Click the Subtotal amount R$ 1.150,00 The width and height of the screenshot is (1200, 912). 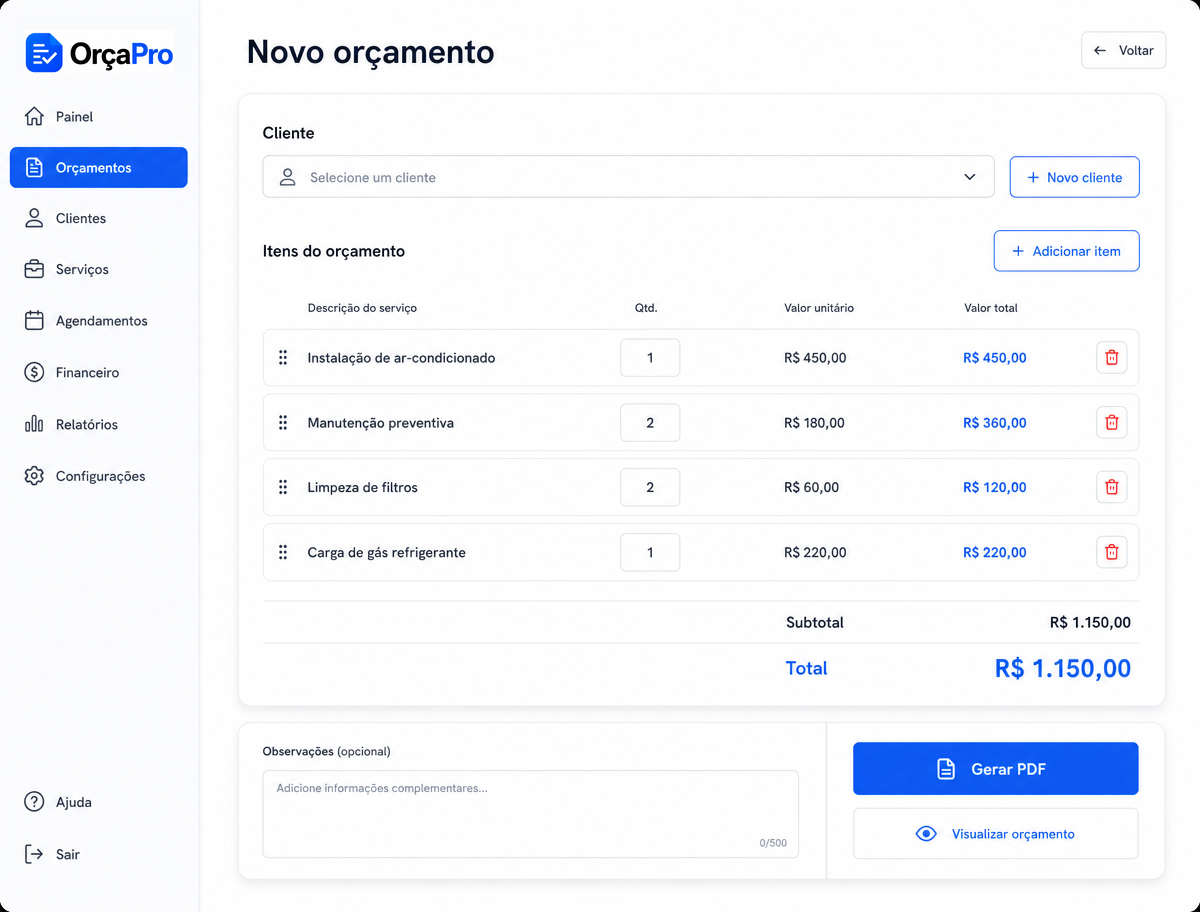(x=1091, y=622)
